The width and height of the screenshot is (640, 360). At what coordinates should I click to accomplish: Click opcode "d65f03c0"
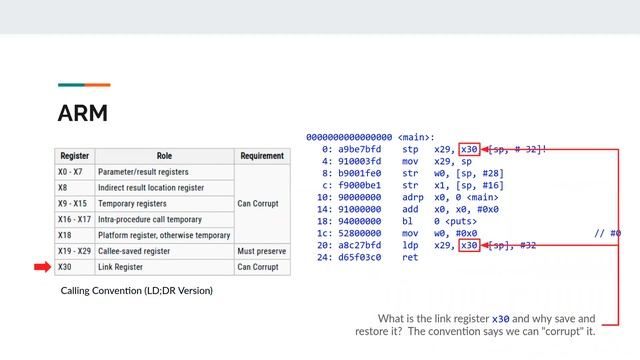pyautogui.click(x=360, y=258)
